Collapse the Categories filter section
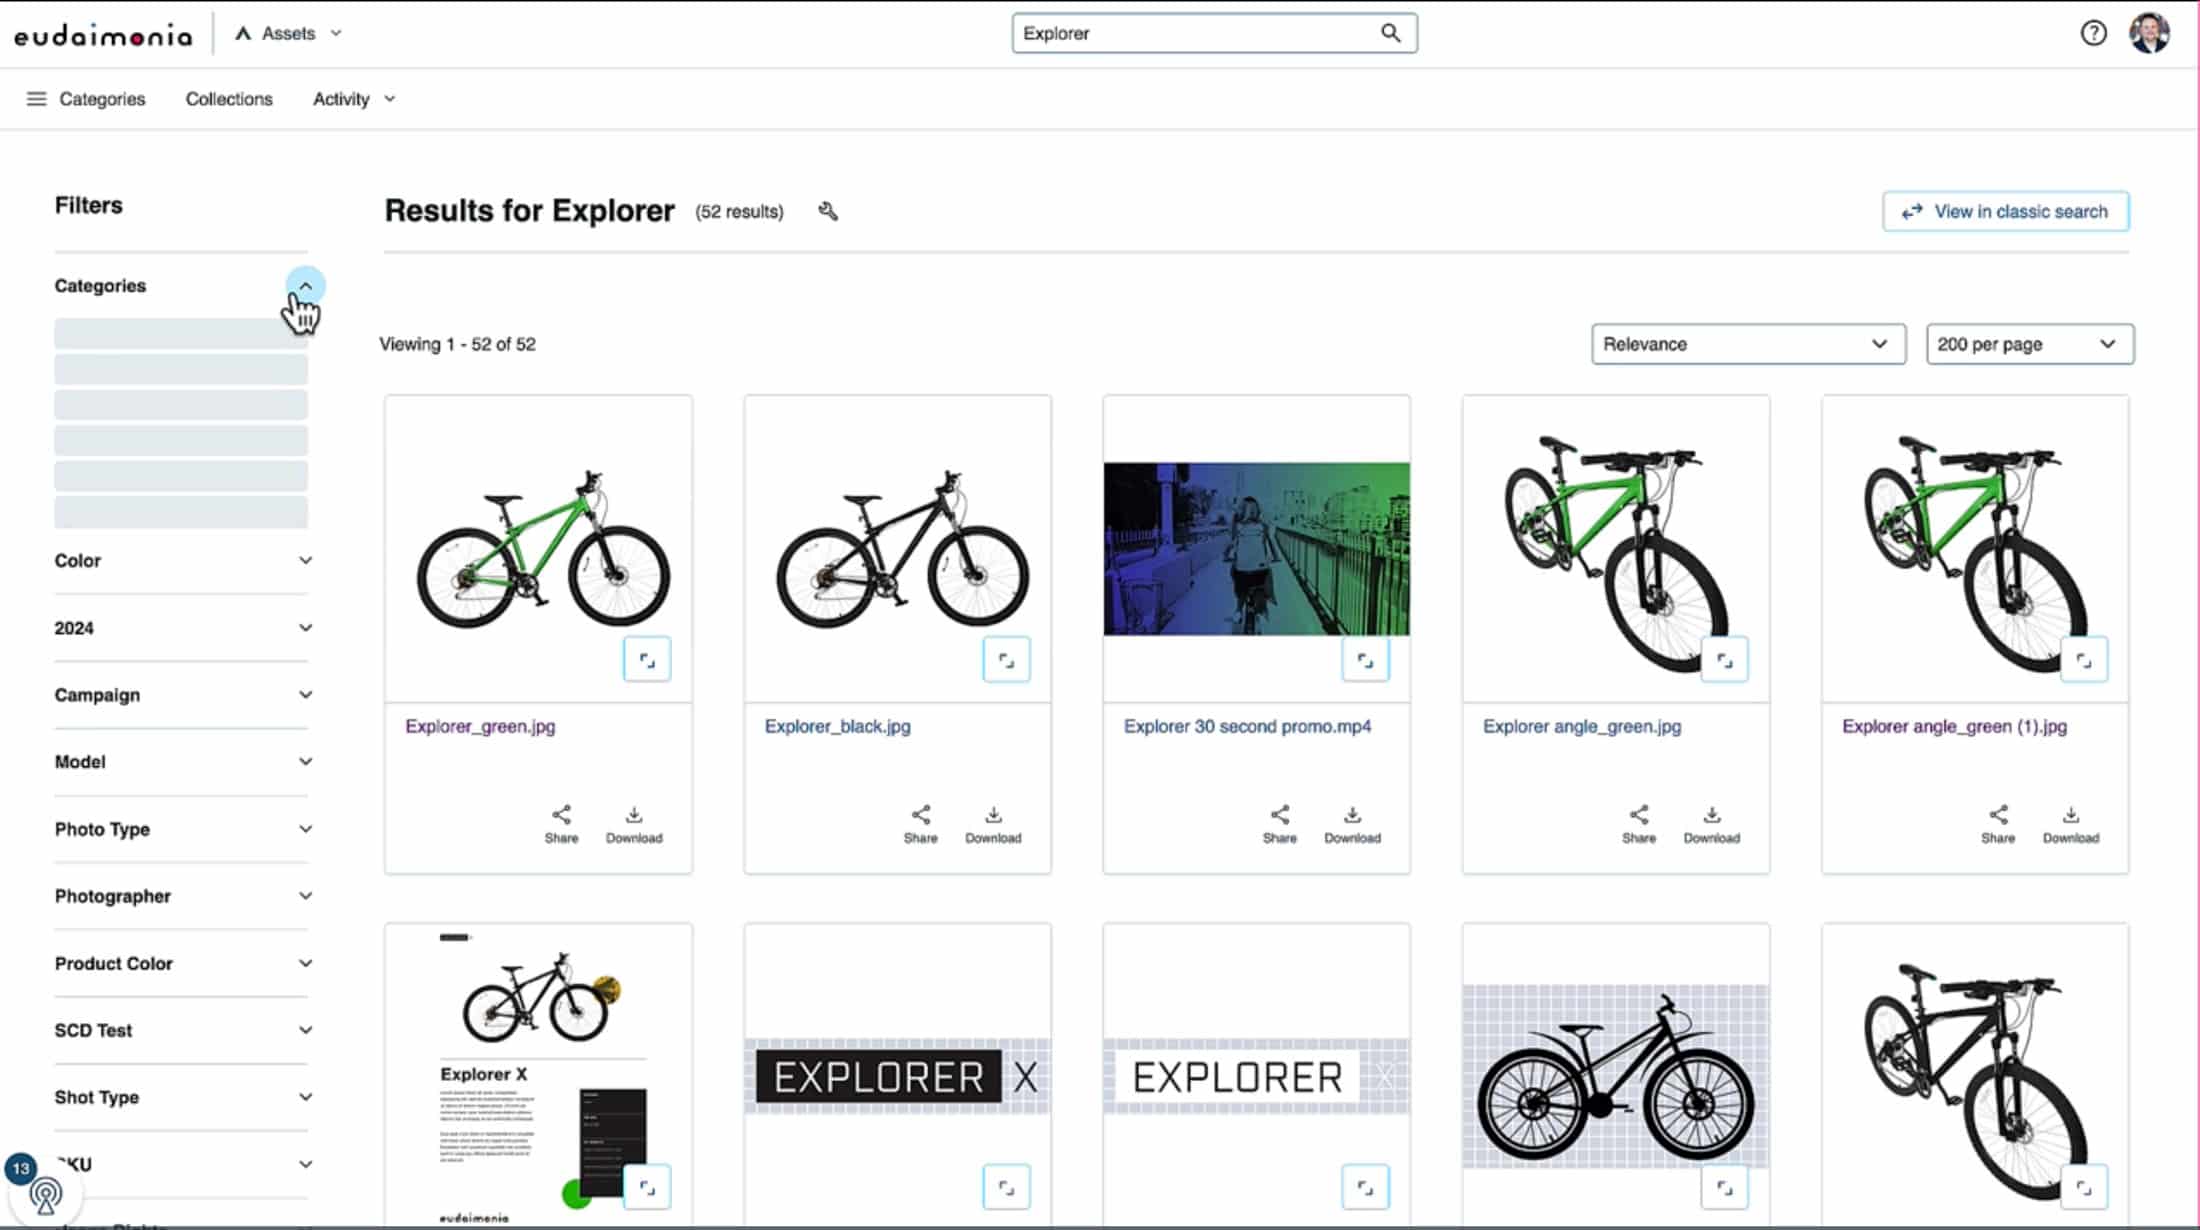2200x1230 pixels. [x=305, y=286]
